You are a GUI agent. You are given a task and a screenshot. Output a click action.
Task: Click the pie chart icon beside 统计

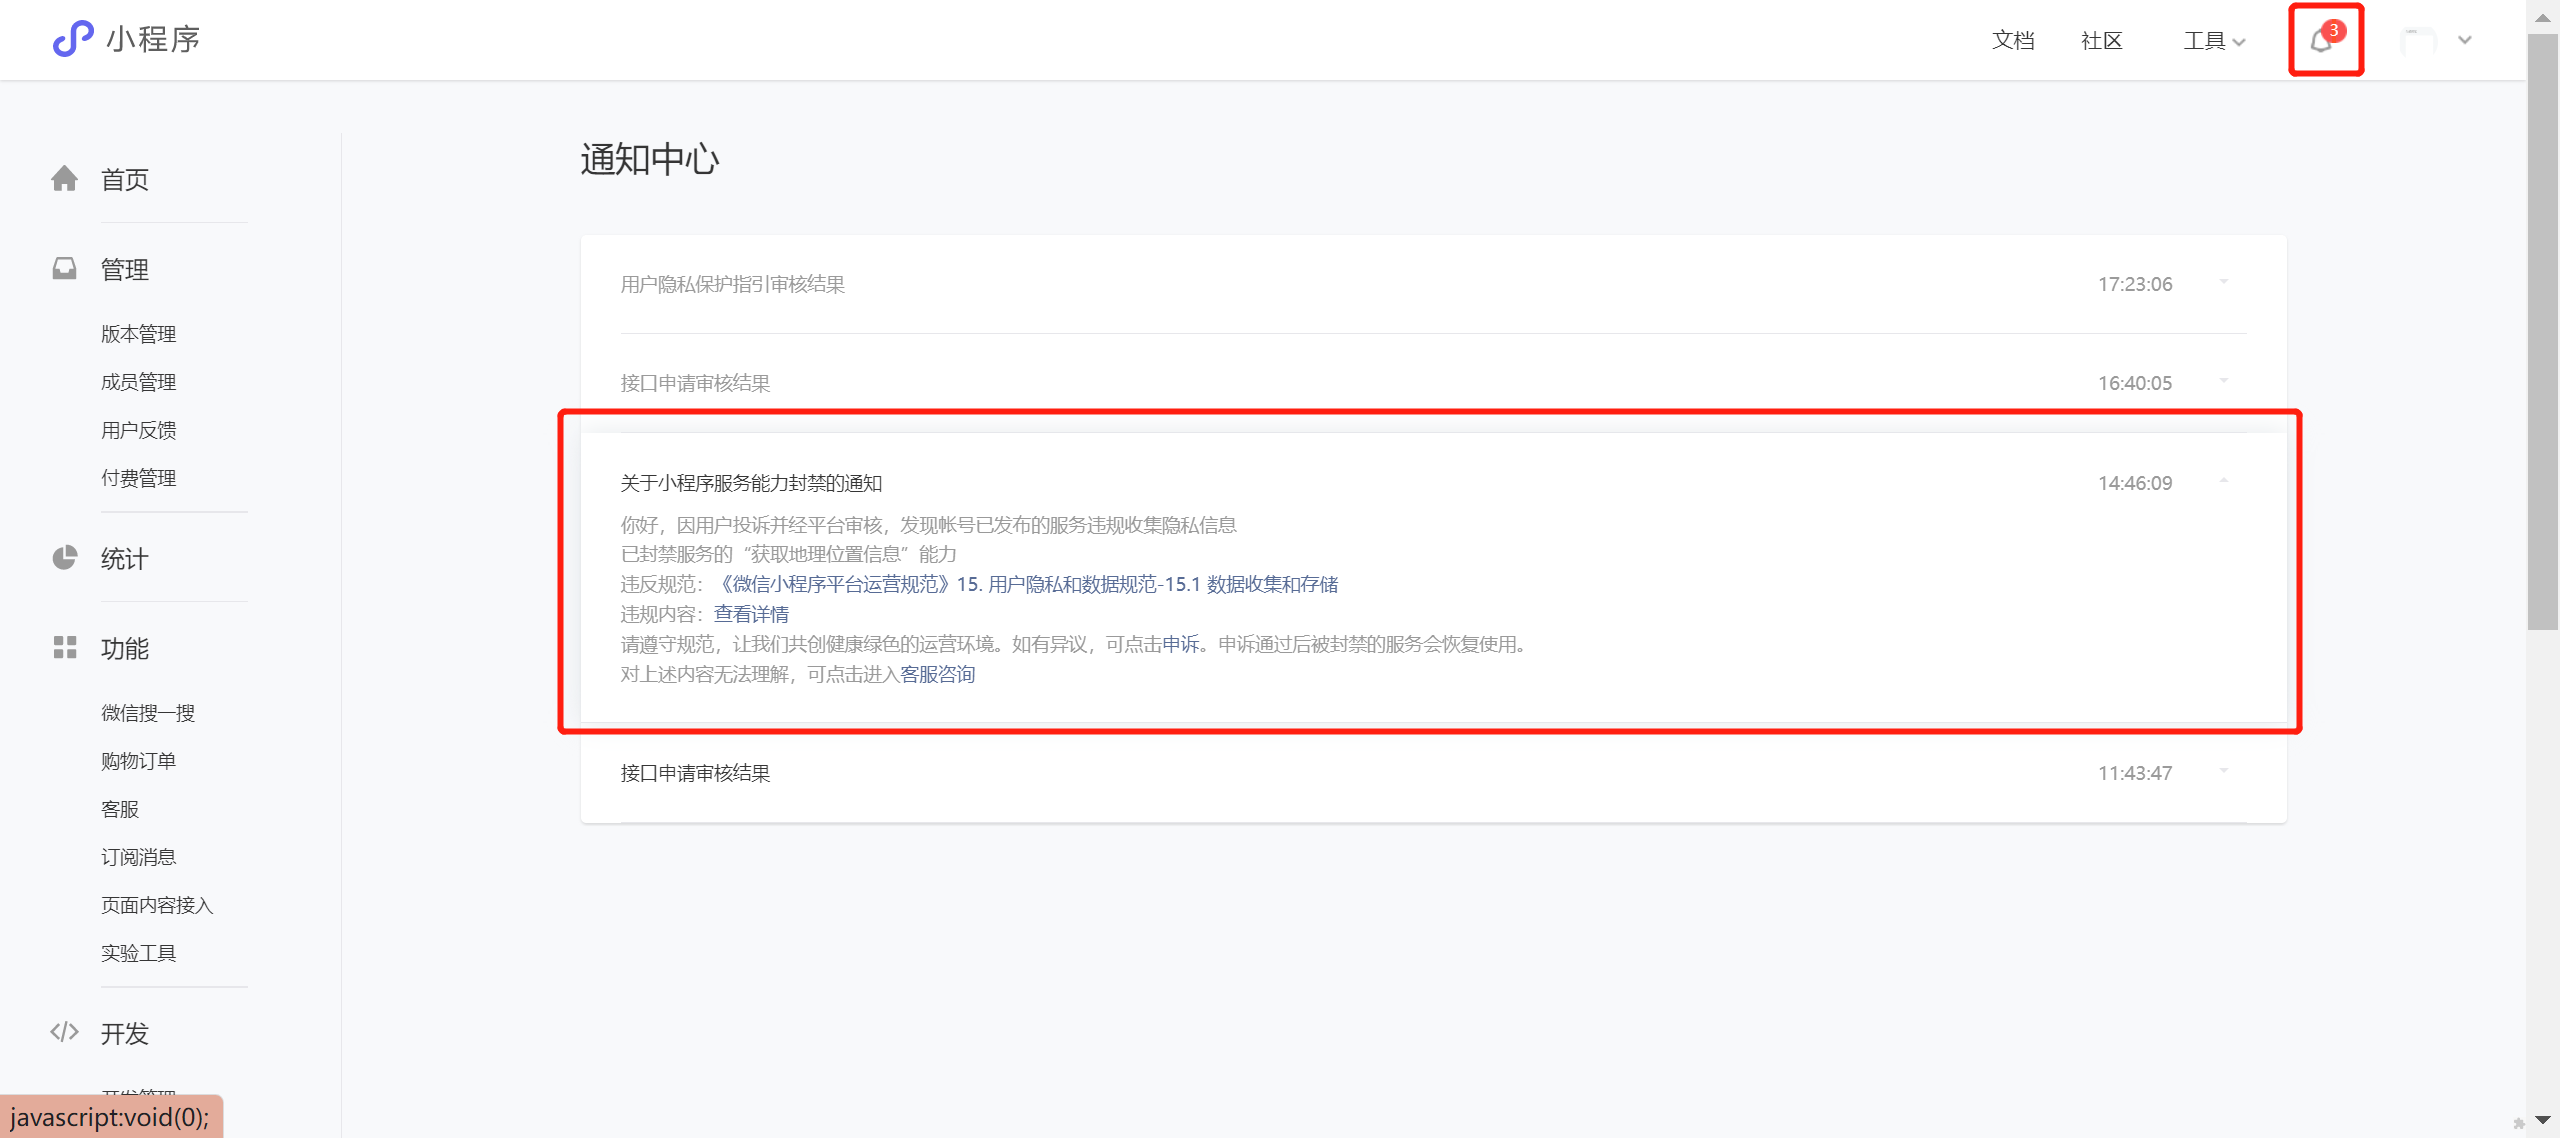pos(65,557)
